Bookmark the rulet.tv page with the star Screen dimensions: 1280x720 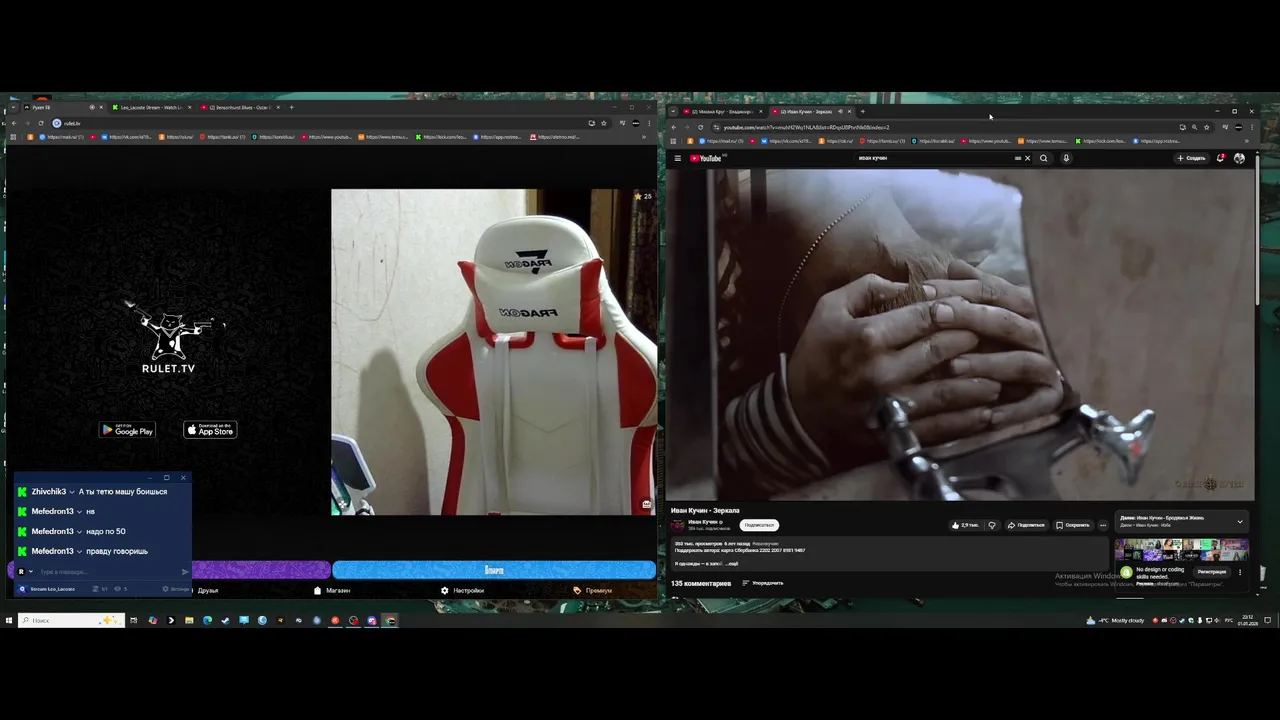point(604,123)
